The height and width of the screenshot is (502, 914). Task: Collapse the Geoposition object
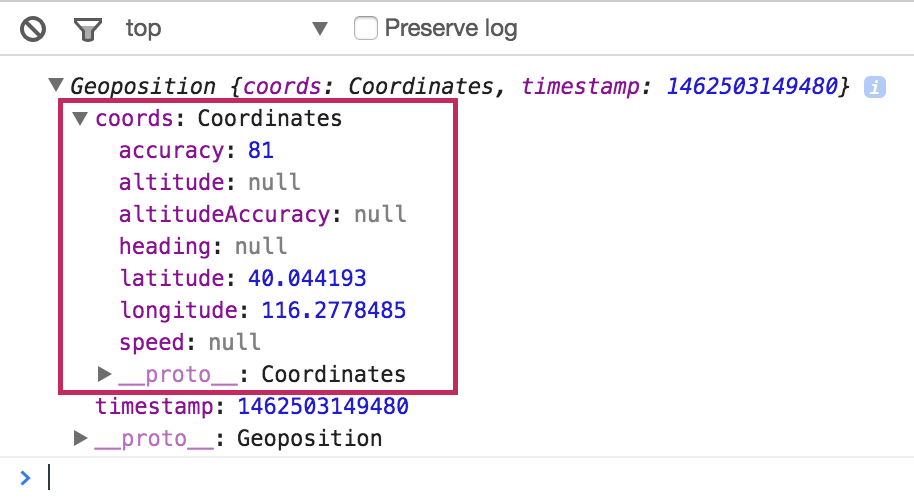tap(56, 87)
